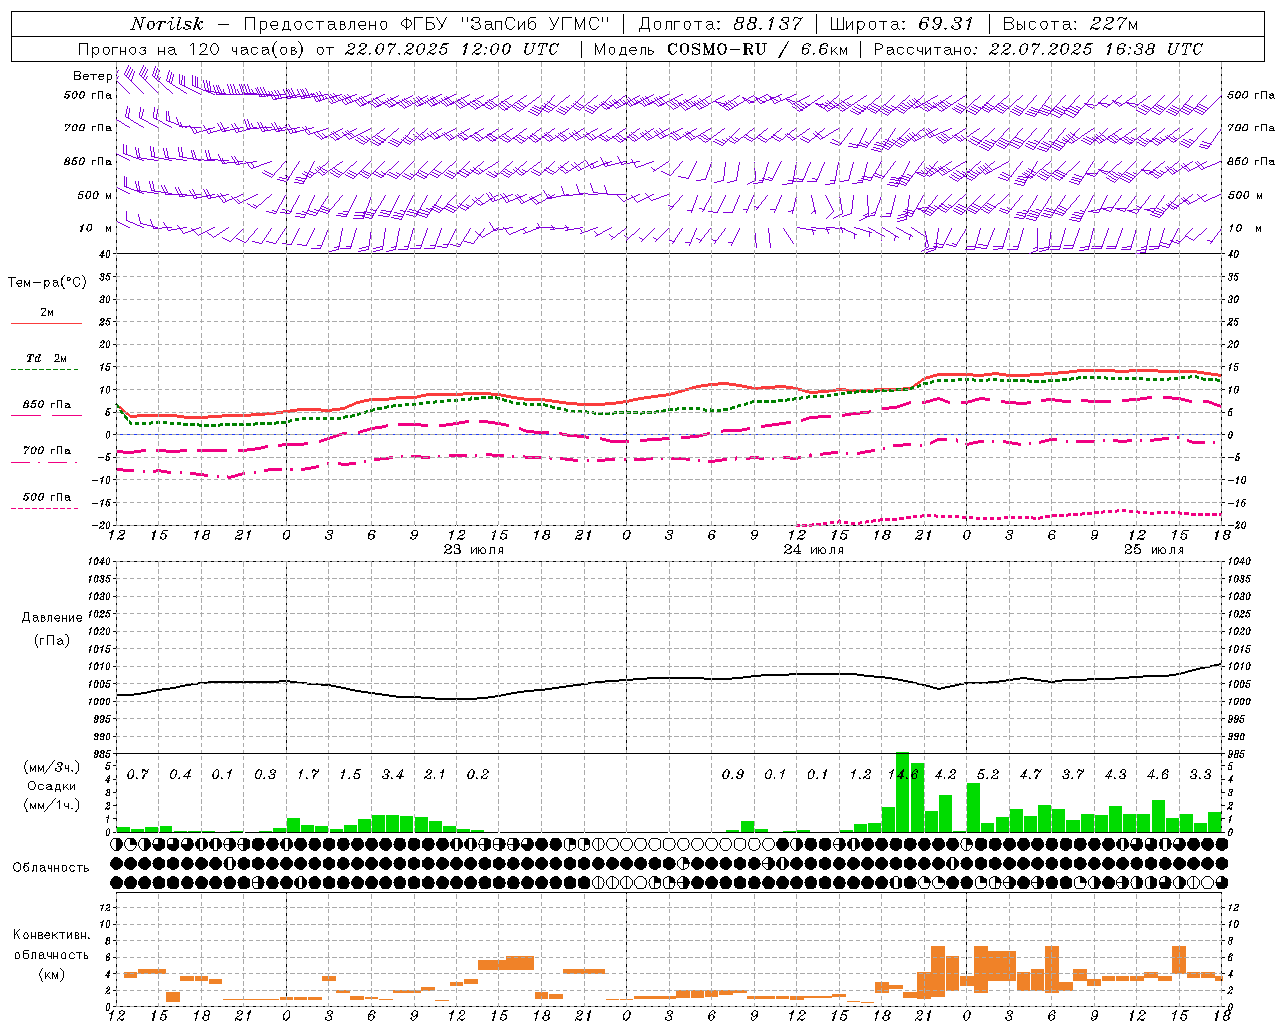This screenshot has width=1280, height=1024.
Task: Click the precipitation total 3.7
Action: (x=1073, y=775)
